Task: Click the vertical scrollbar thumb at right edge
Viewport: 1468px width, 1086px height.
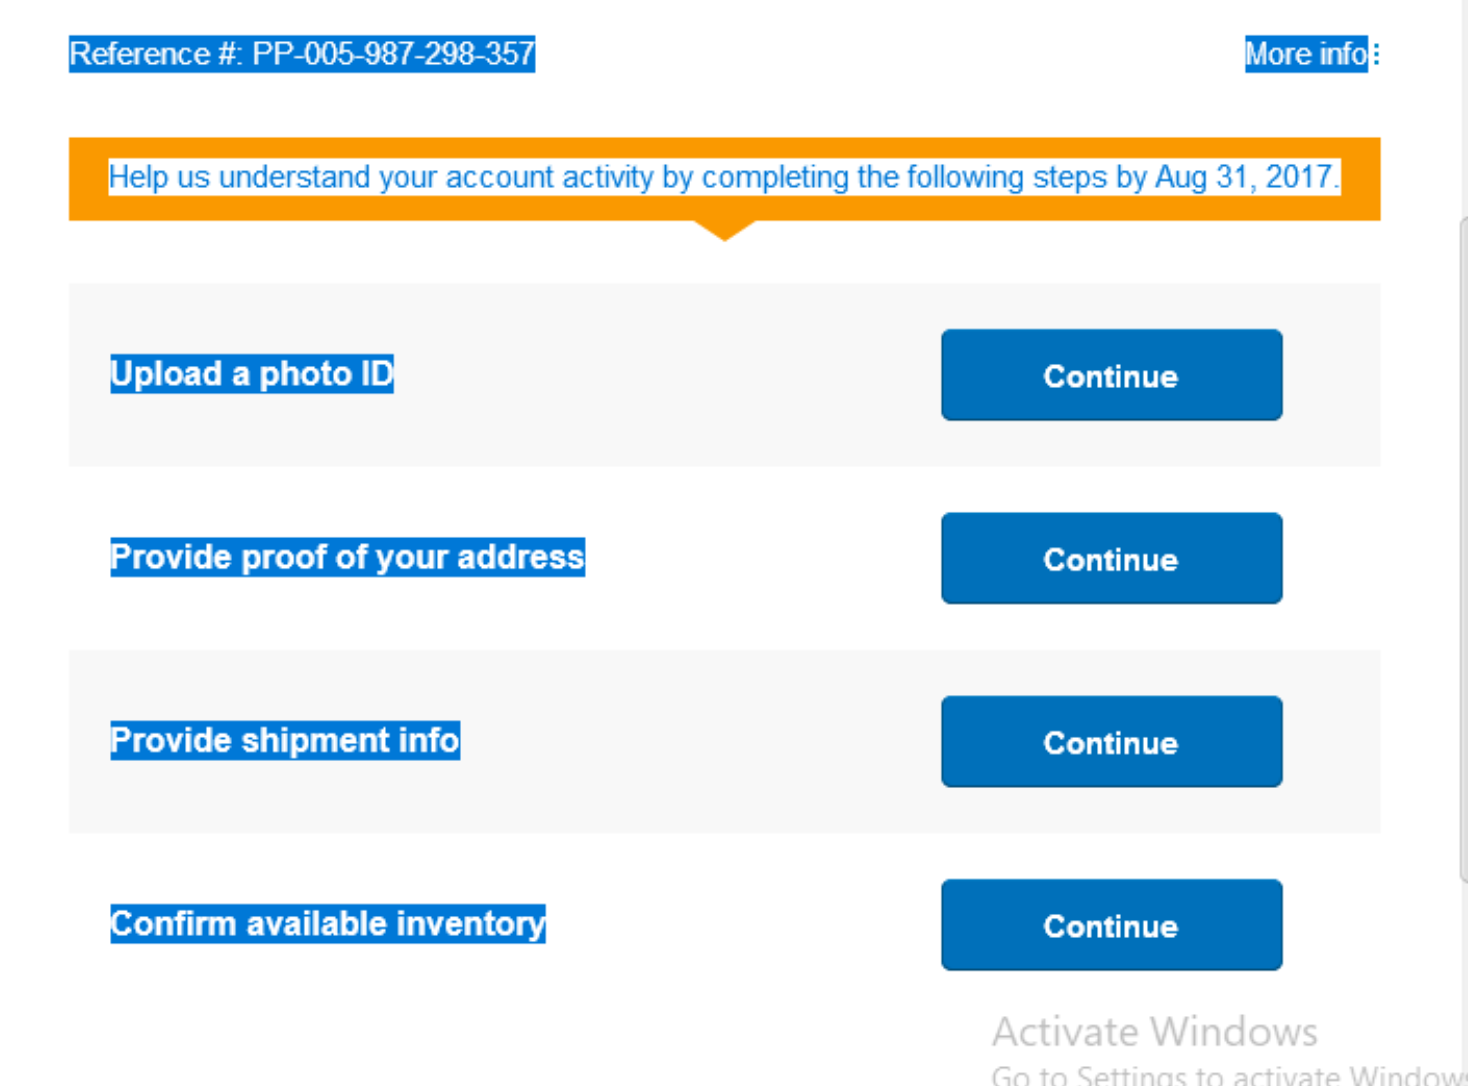Action: 1463,550
